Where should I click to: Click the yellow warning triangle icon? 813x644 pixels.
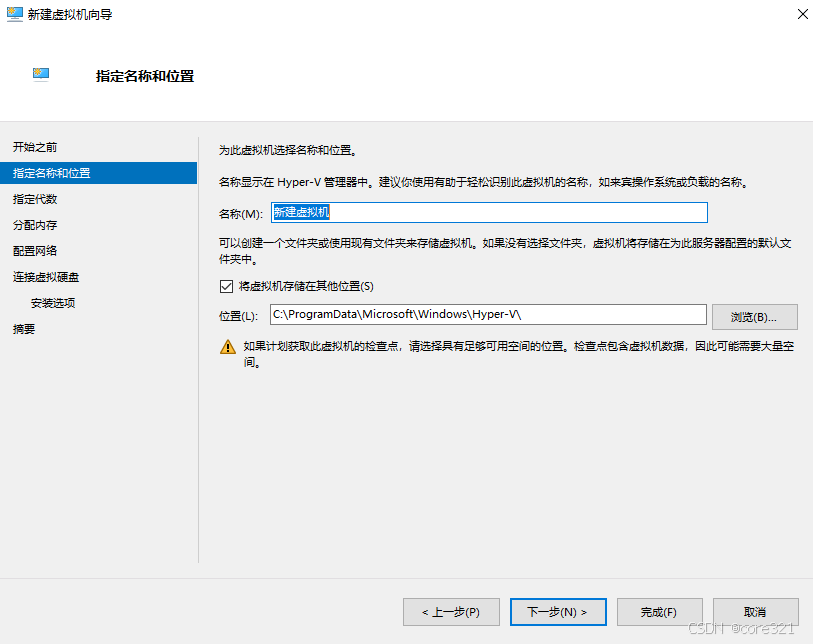228,347
